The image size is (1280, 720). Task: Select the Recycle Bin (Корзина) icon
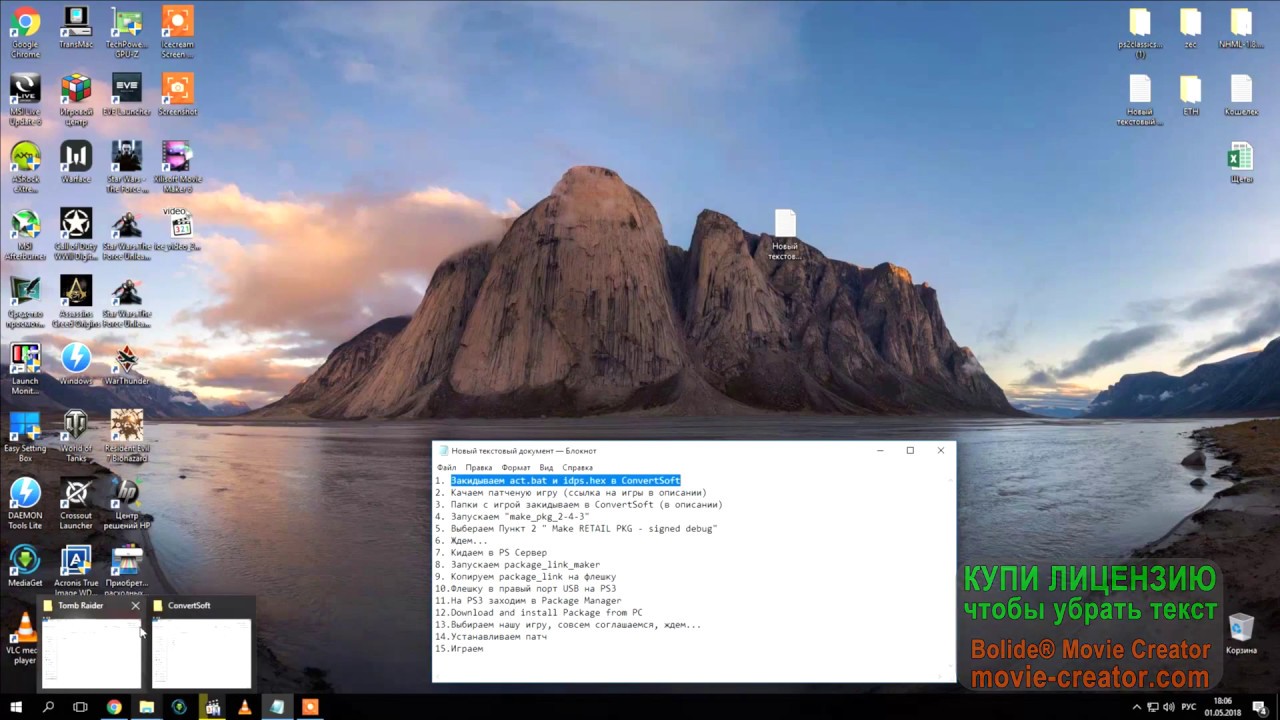click(x=1241, y=634)
